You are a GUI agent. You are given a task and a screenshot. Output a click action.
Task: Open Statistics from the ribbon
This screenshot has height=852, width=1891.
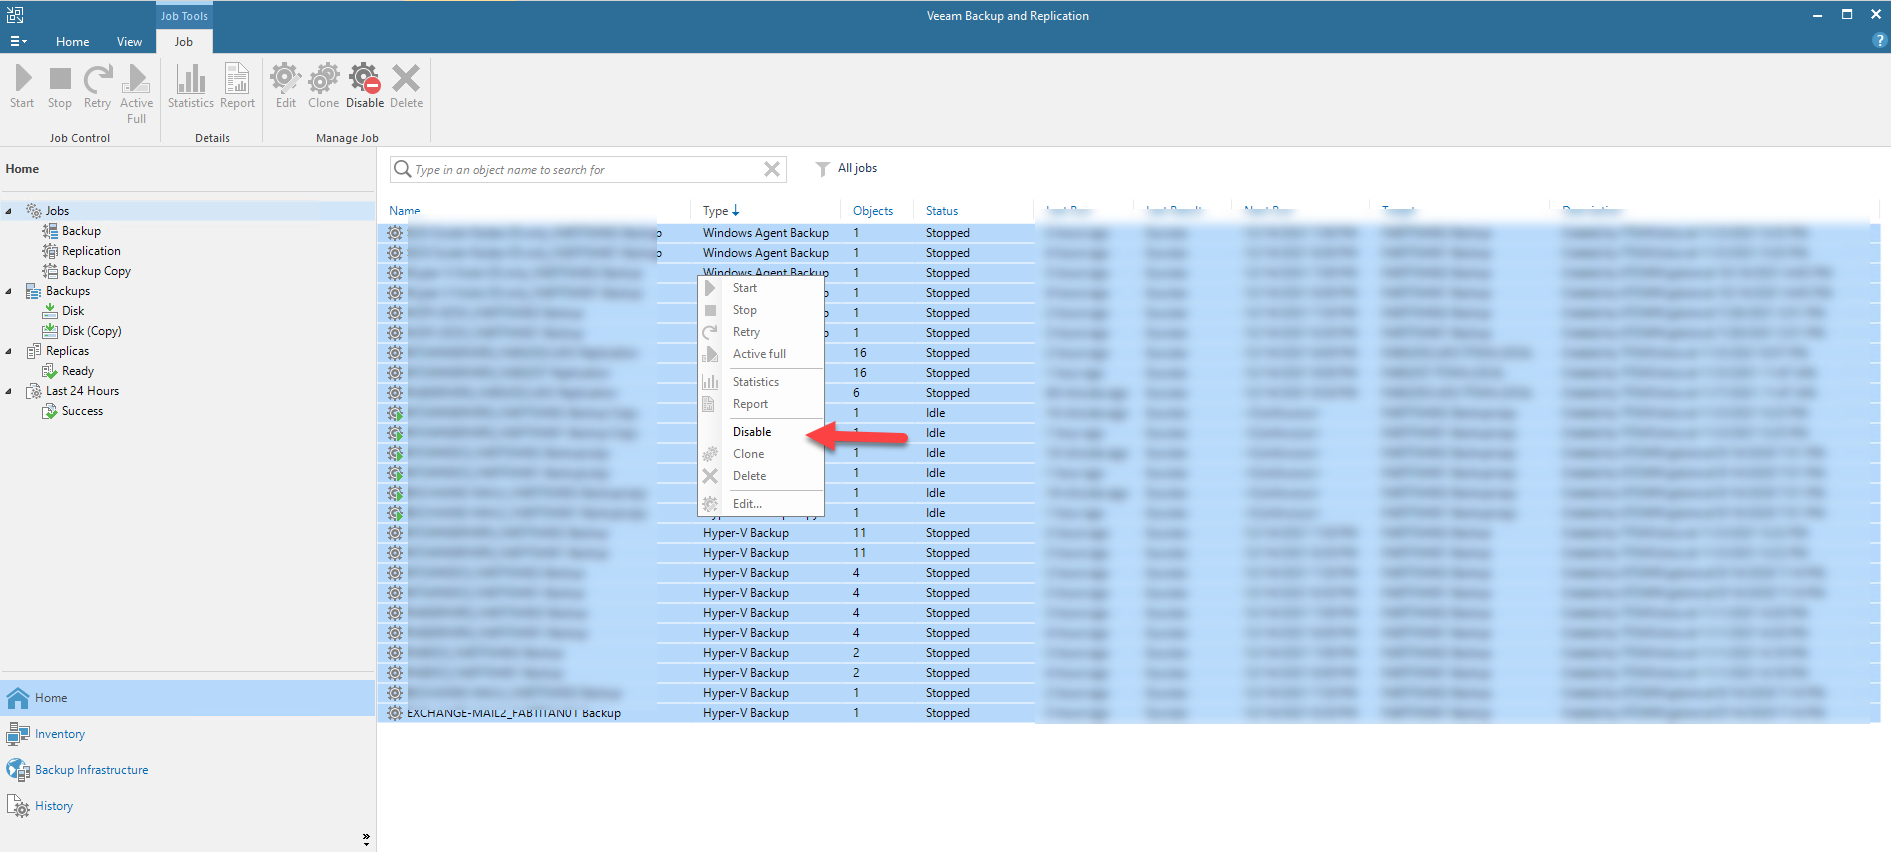(x=191, y=78)
